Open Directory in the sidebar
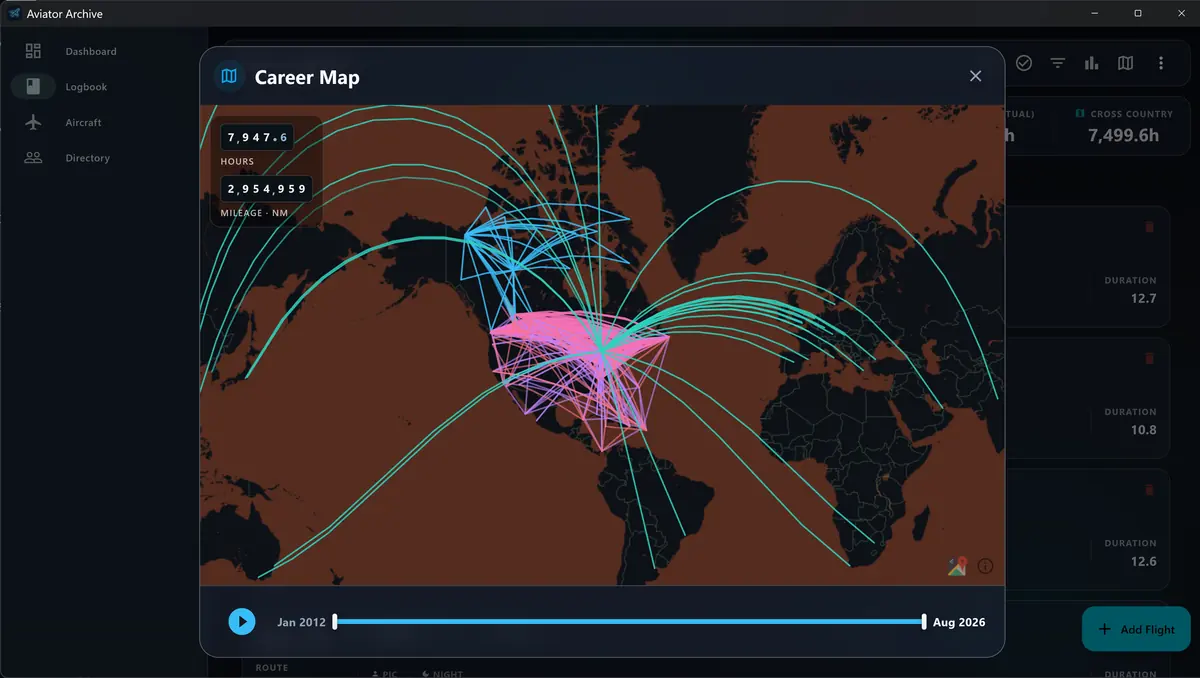The image size is (1200, 678). 88,158
